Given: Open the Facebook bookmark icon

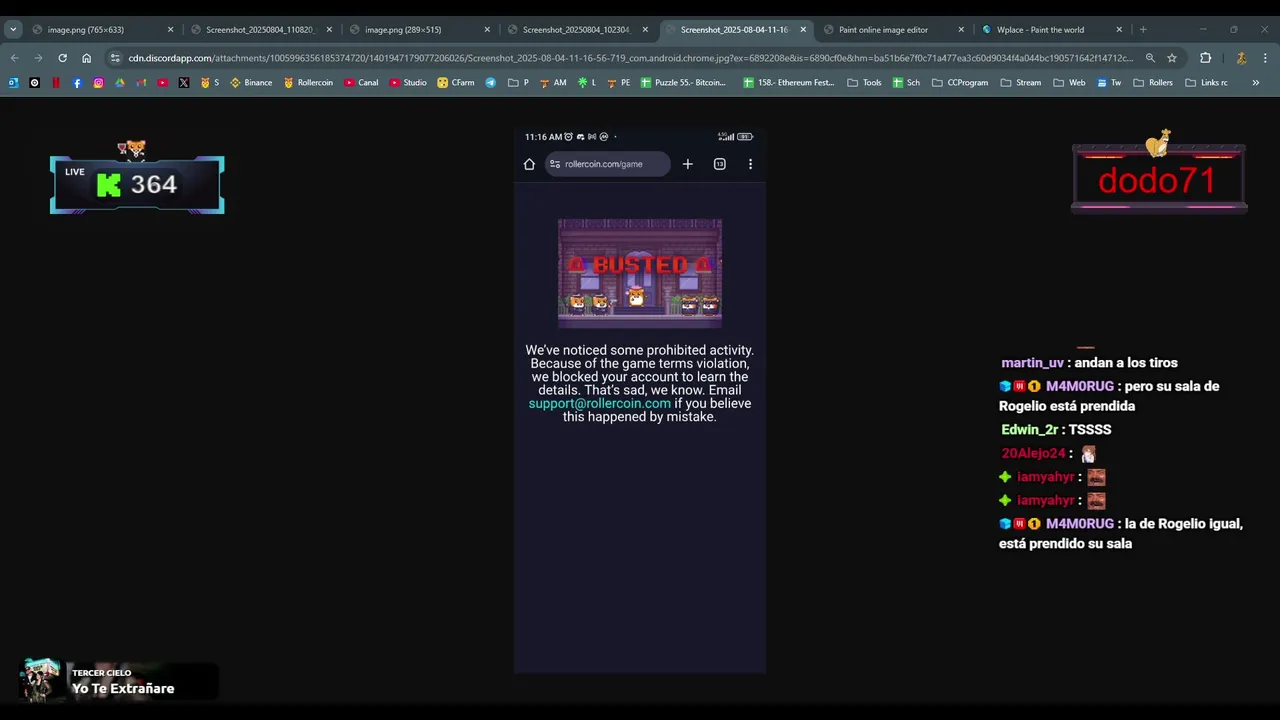Looking at the screenshot, I should (x=77, y=83).
